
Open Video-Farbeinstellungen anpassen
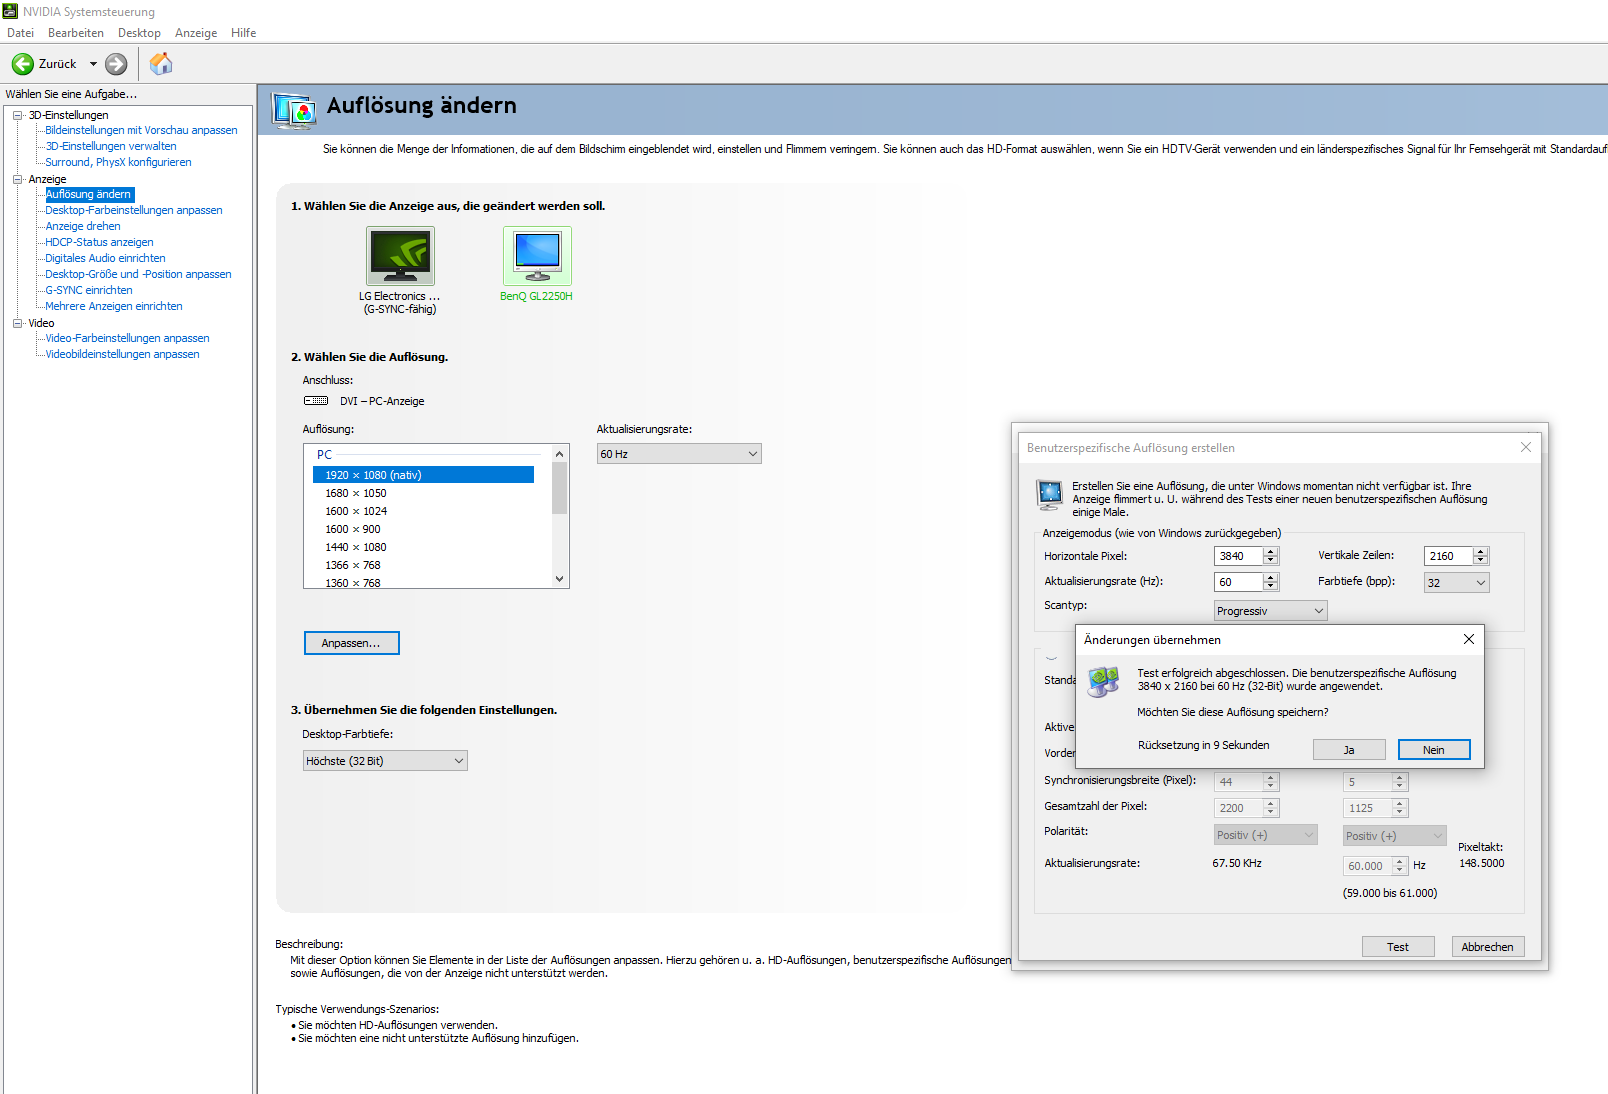[127, 338]
